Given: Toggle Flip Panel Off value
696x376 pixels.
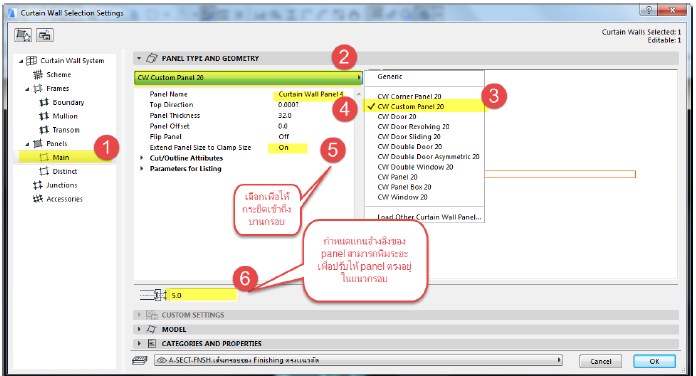Looking at the screenshot, I should click(x=284, y=137).
